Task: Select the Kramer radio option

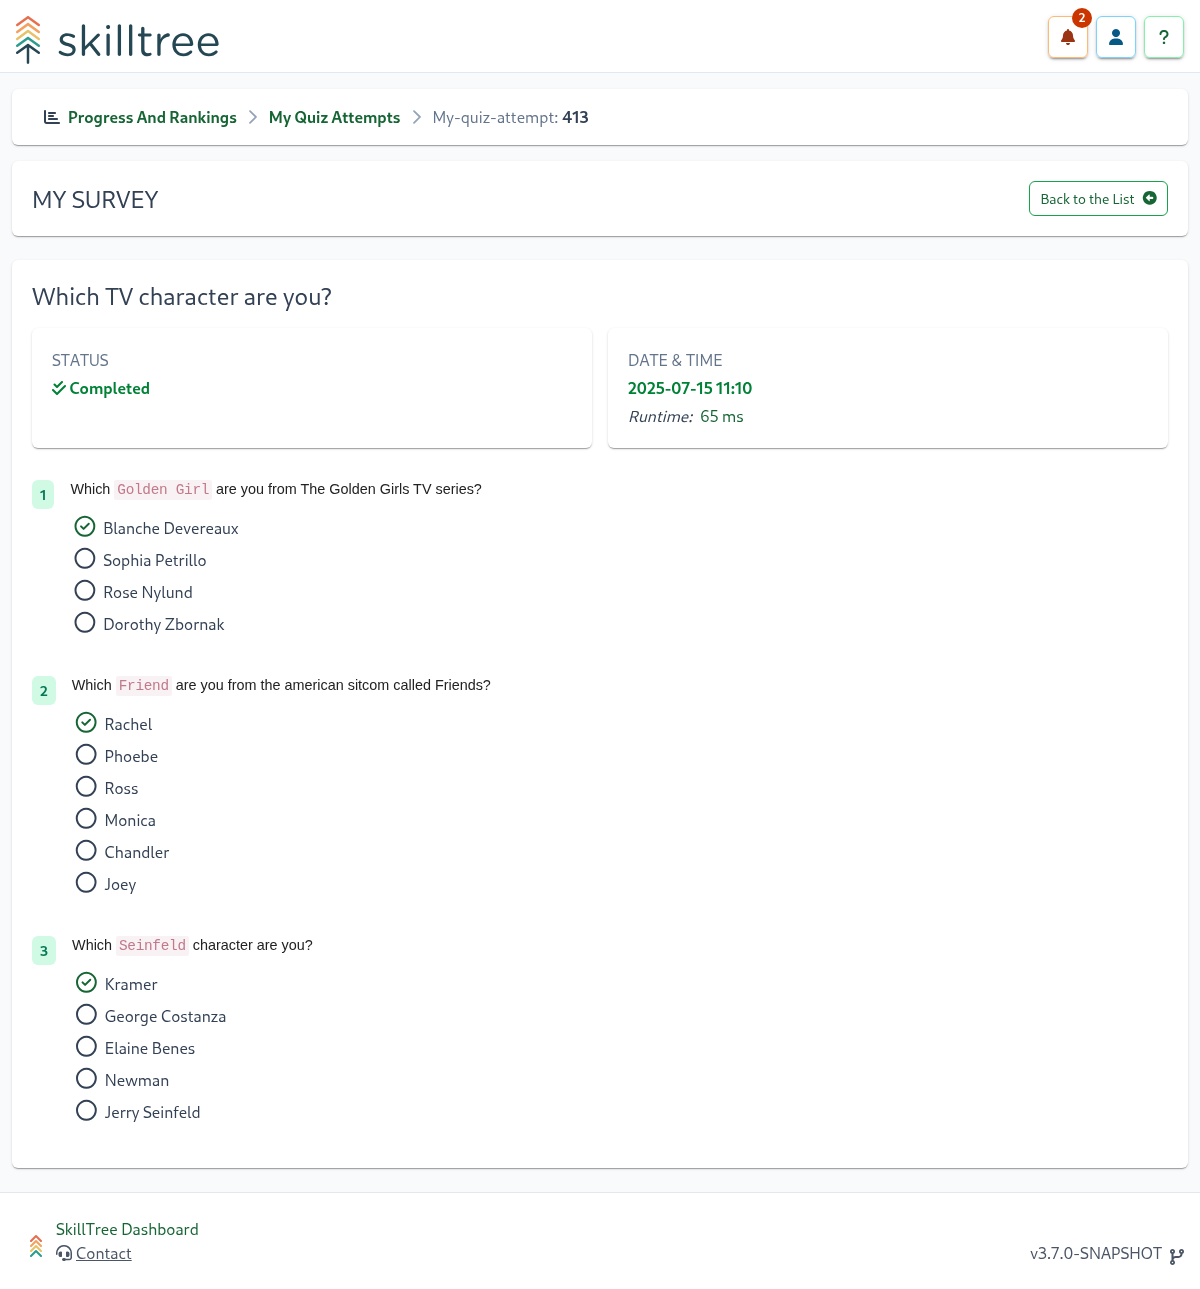Action: [87, 982]
